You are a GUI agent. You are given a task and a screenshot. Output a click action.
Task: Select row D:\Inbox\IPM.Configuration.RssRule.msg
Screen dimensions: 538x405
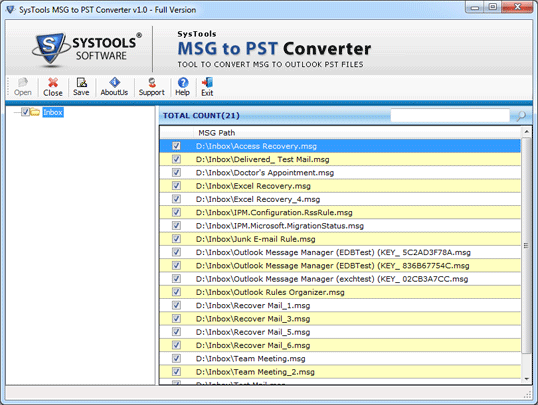pos(340,212)
